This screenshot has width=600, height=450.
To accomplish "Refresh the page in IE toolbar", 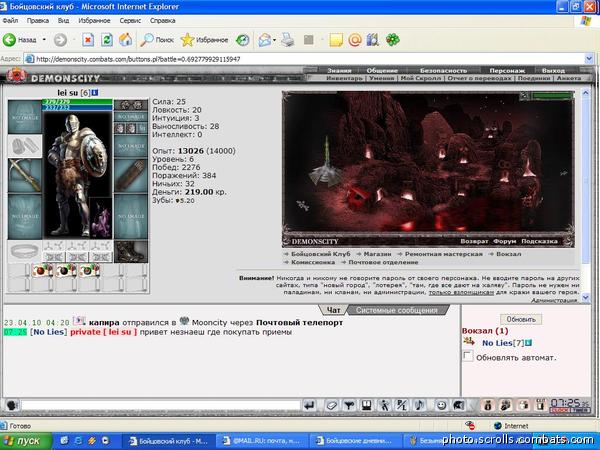I will click(107, 39).
